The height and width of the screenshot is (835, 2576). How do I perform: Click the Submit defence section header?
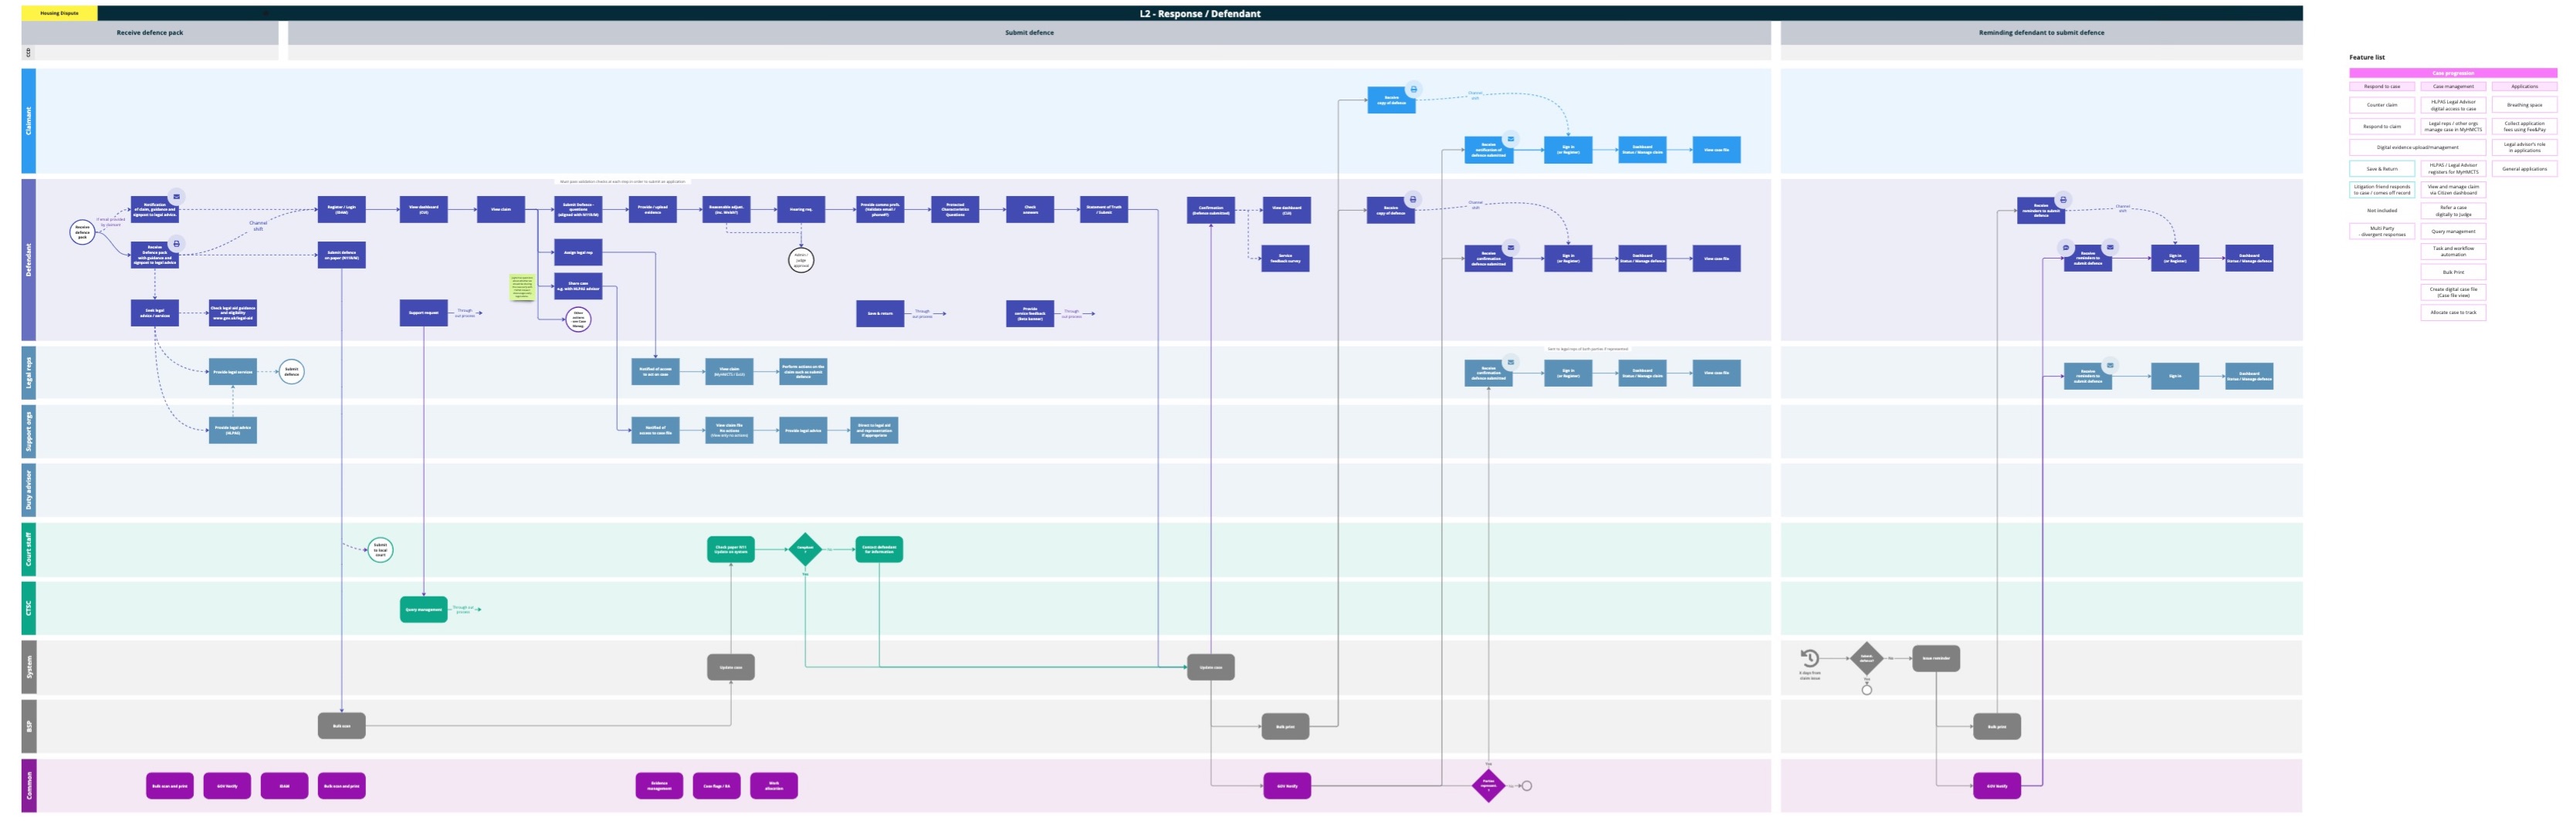(1029, 32)
